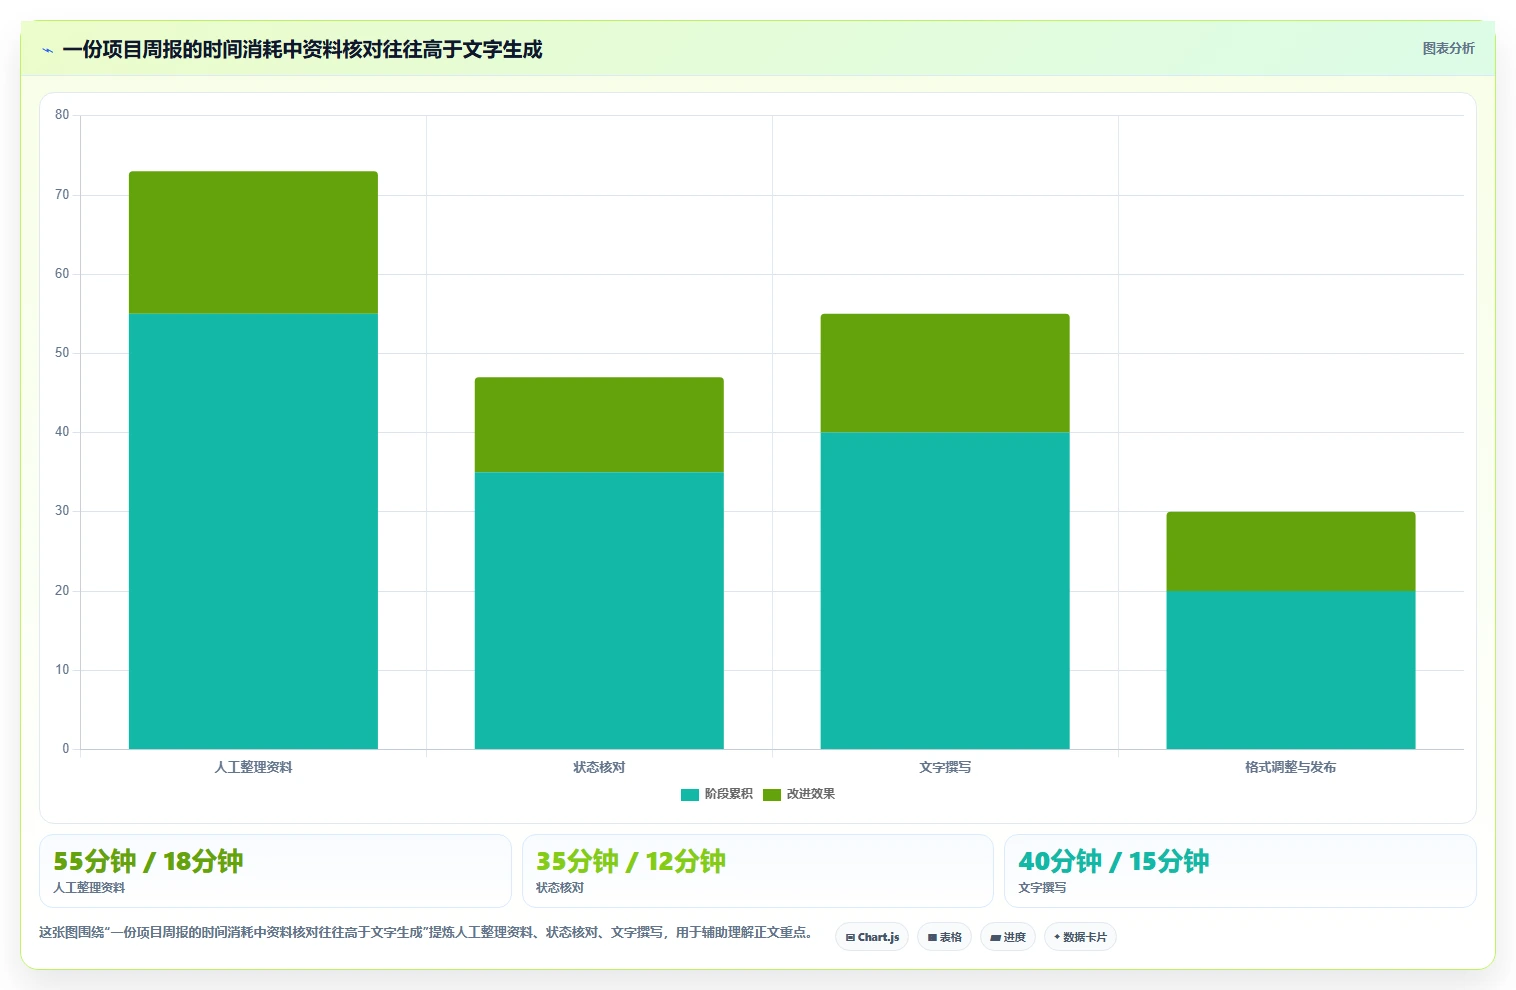1516x990 pixels.
Task: Click the teal 阶段累积 legend swatch
Action: point(690,795)
